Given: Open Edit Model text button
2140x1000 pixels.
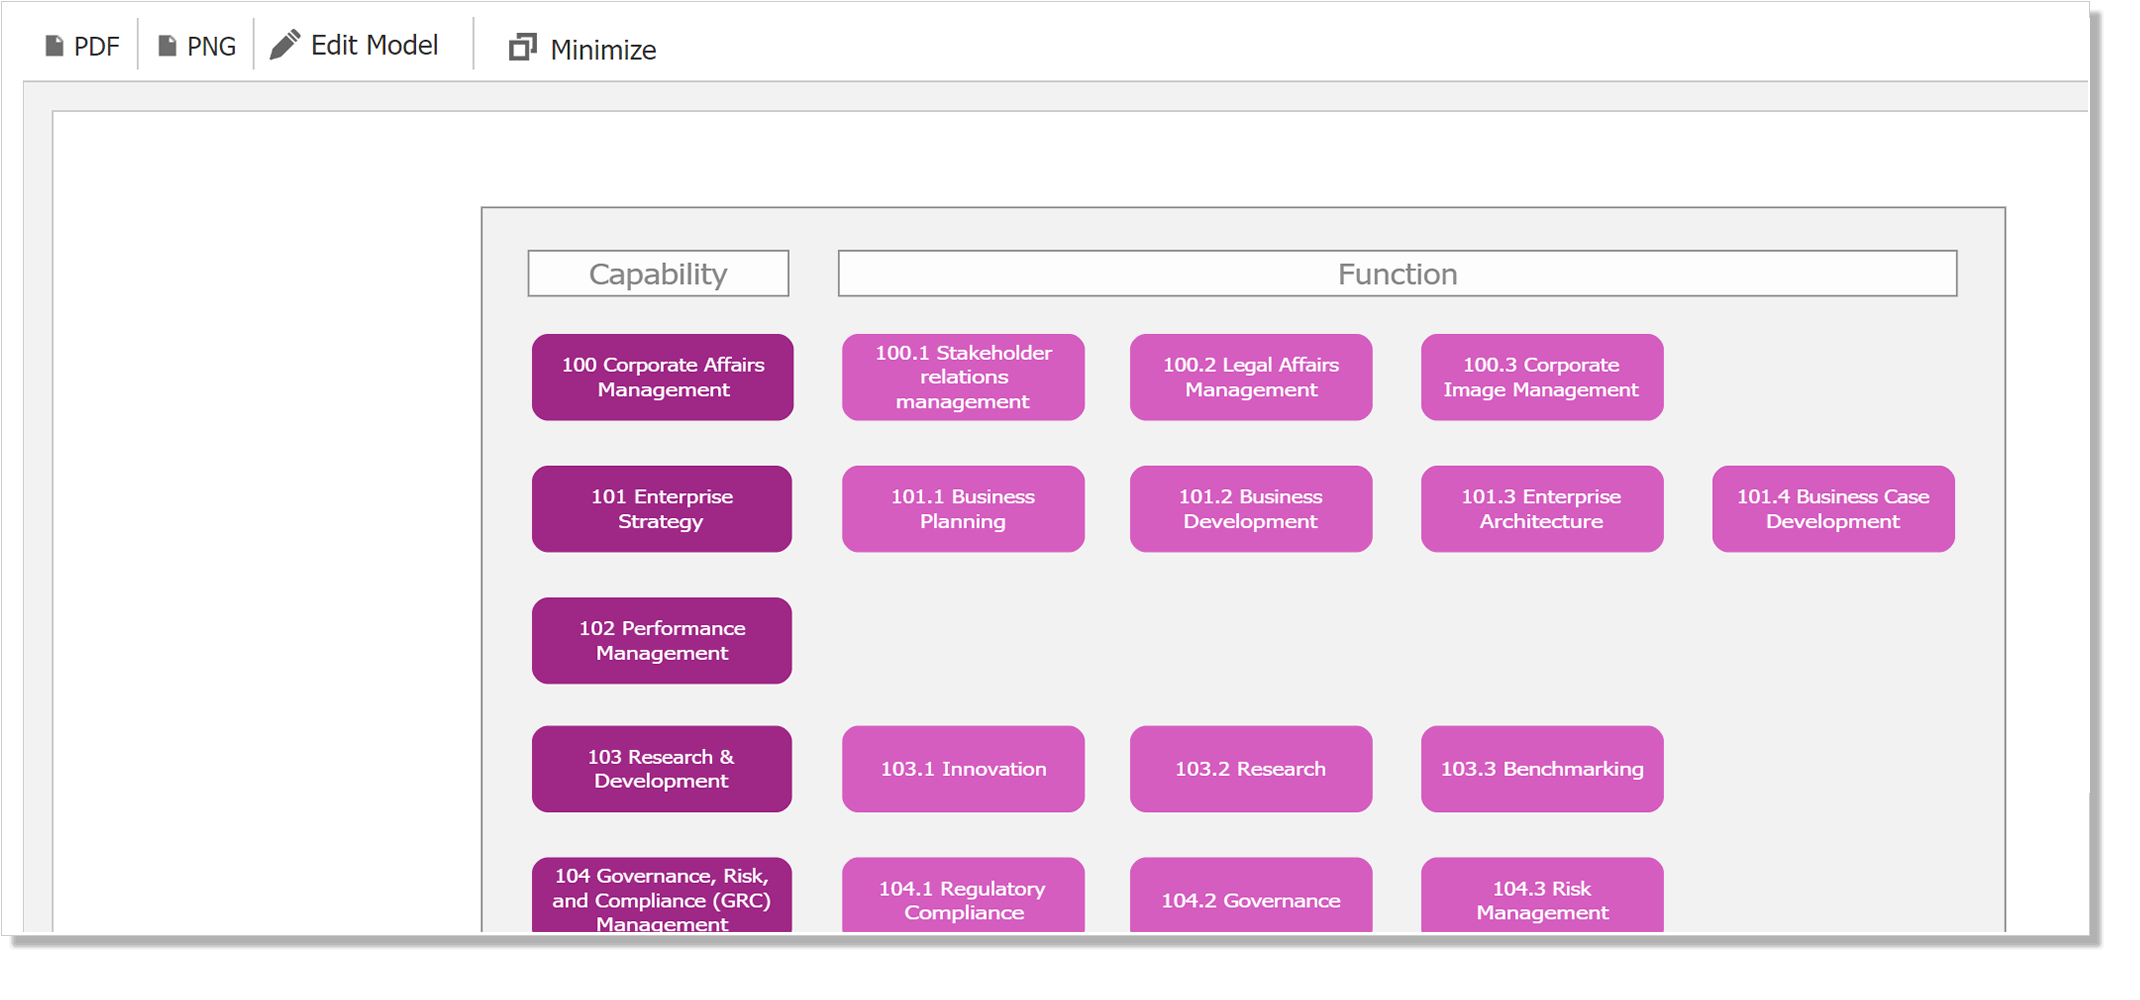Looking at the screenshot, I should pyautogui.click(x=374, y=45).
